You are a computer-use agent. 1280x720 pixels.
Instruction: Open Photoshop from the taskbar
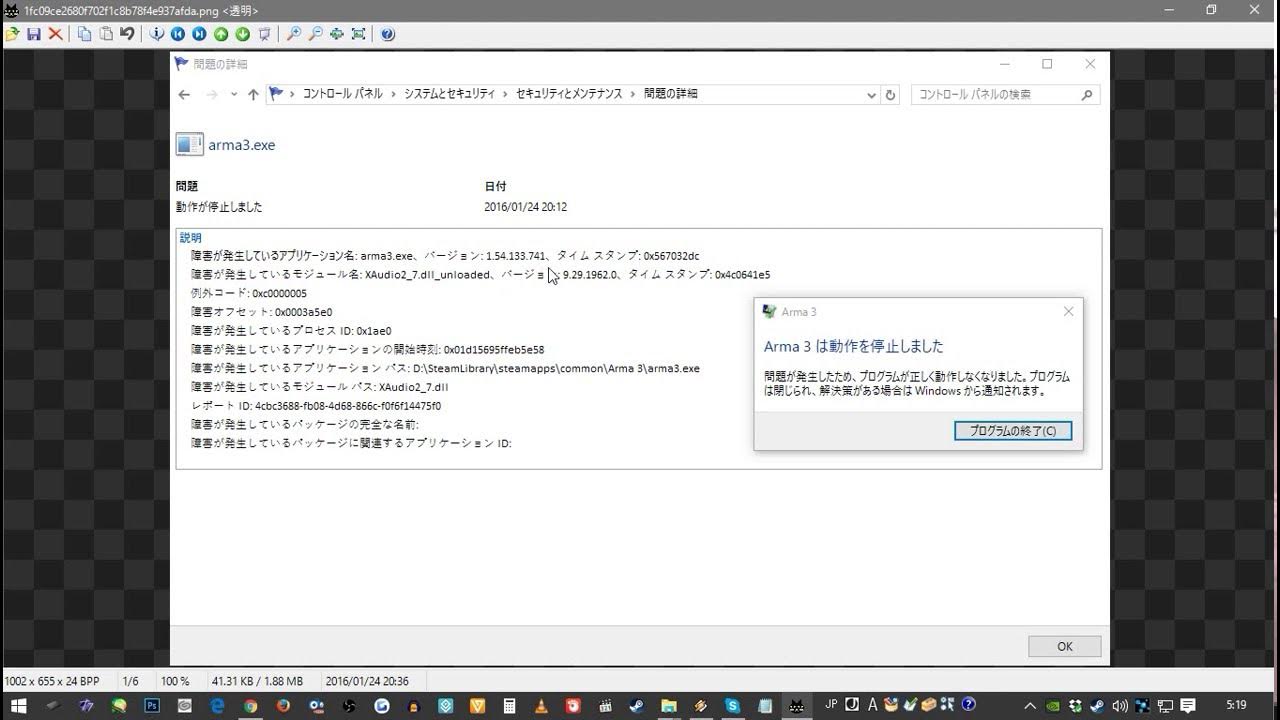[x=152, y=706]
